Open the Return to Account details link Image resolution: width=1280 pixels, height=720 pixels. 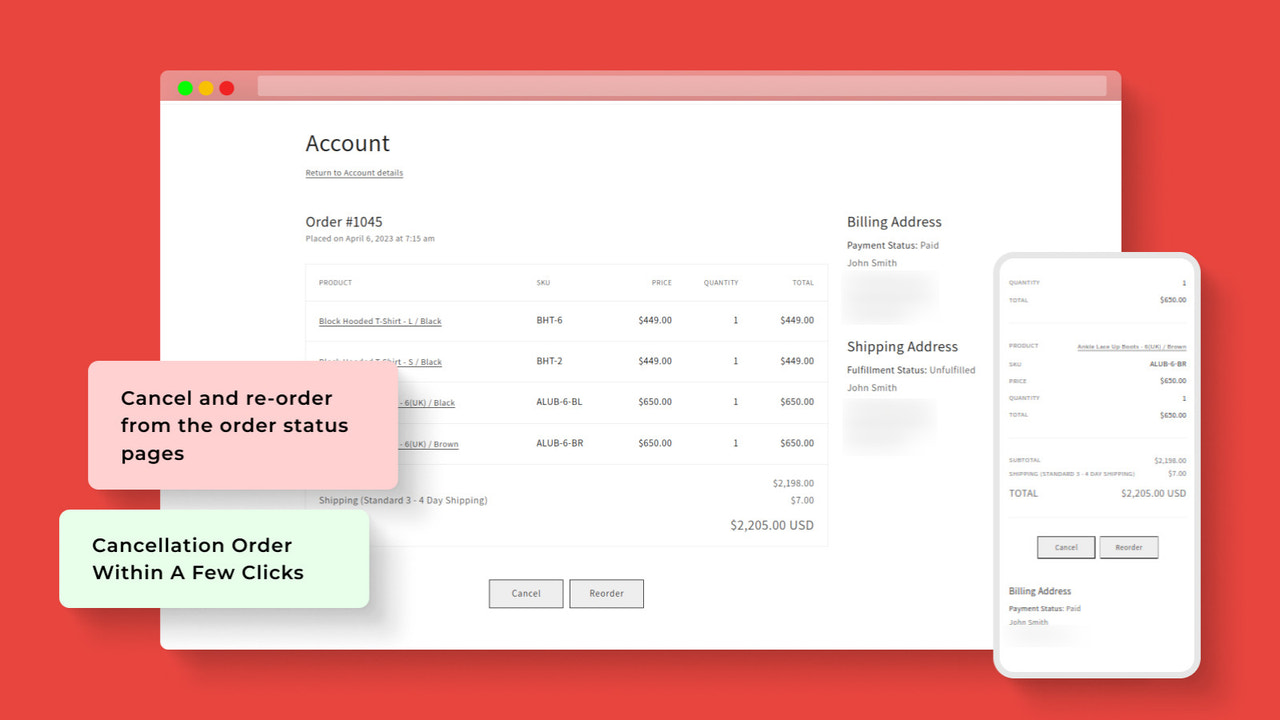click(354, 173)
